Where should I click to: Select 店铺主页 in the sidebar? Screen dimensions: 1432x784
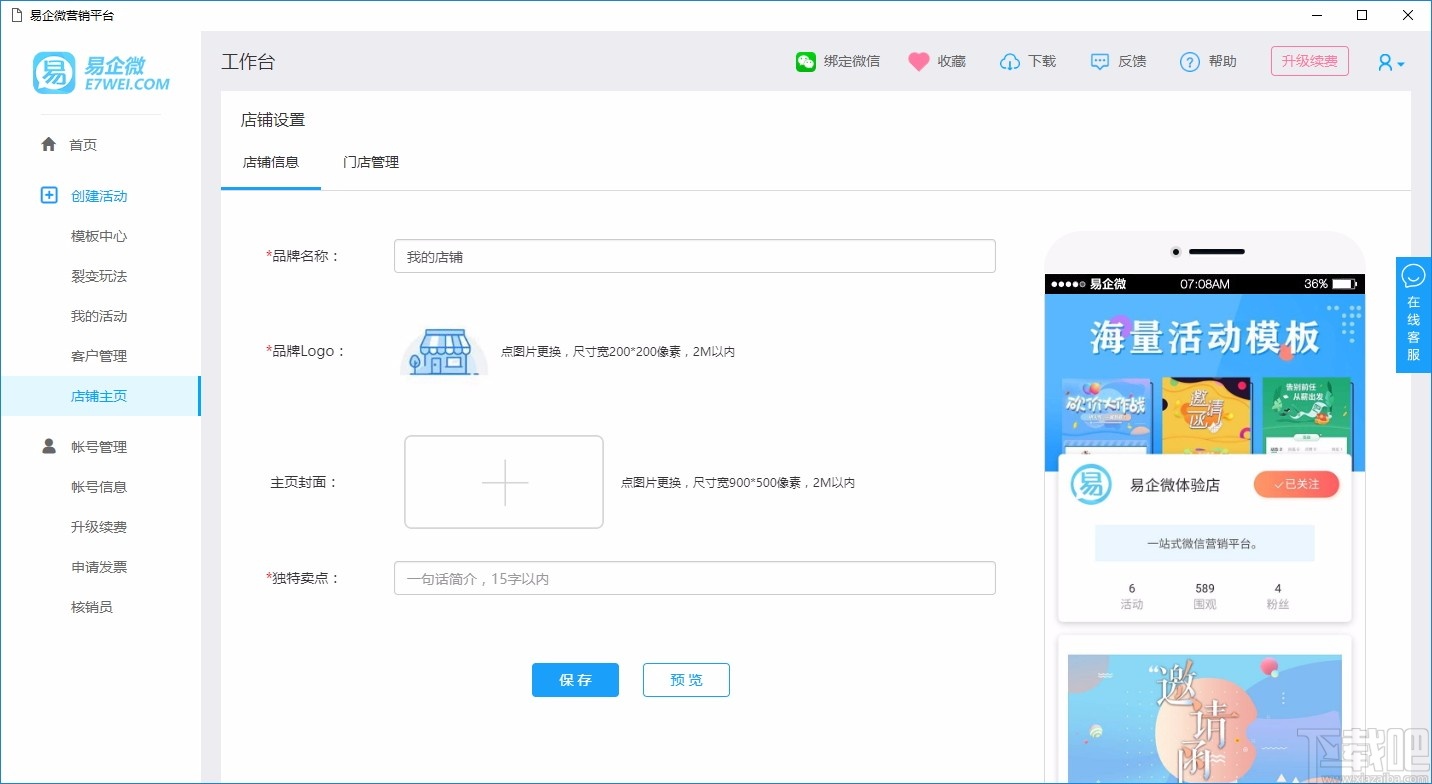[99, 396]
